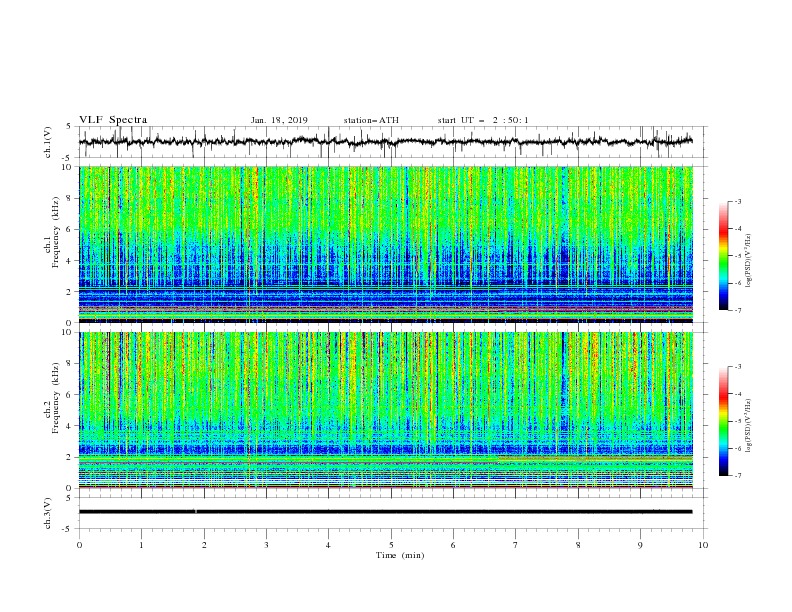The image size is (792, 612).
Task: Click the "-7" tick on ch.2 colorbar
Action: pos(738,475)
